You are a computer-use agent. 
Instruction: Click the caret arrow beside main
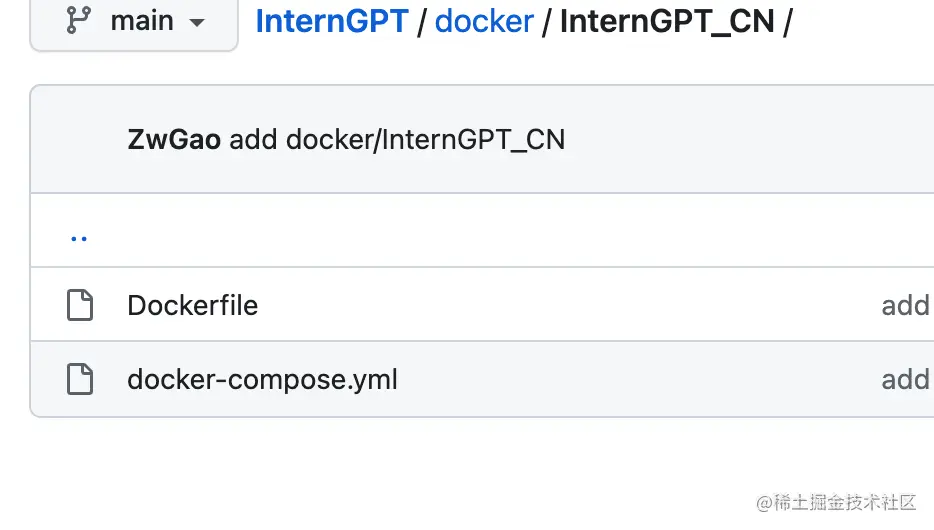coord(198,22)
